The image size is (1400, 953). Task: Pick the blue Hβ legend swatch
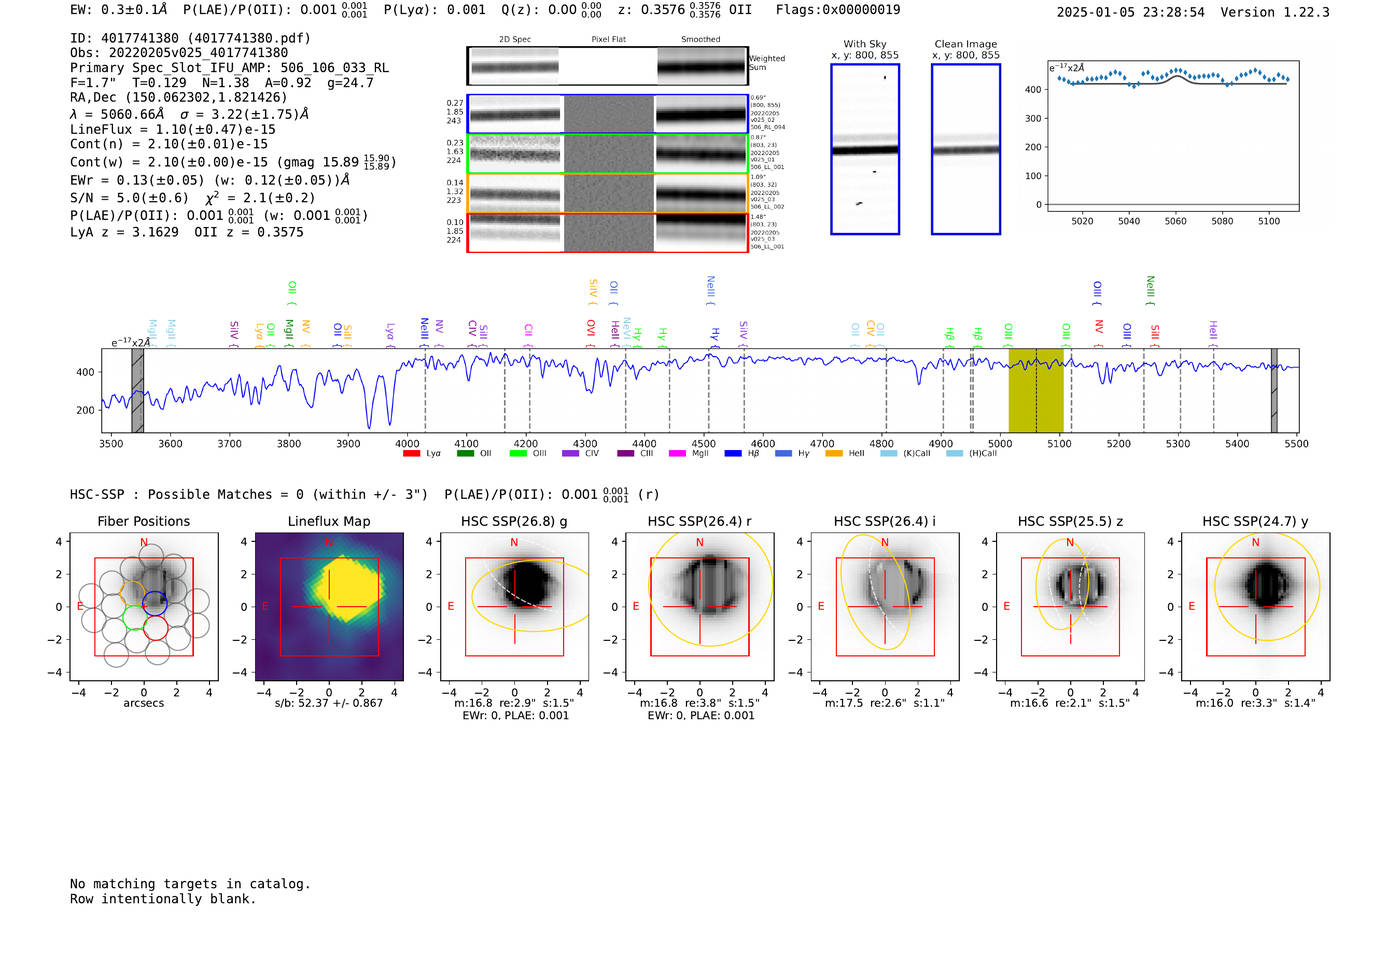click(x=733, y=453)
